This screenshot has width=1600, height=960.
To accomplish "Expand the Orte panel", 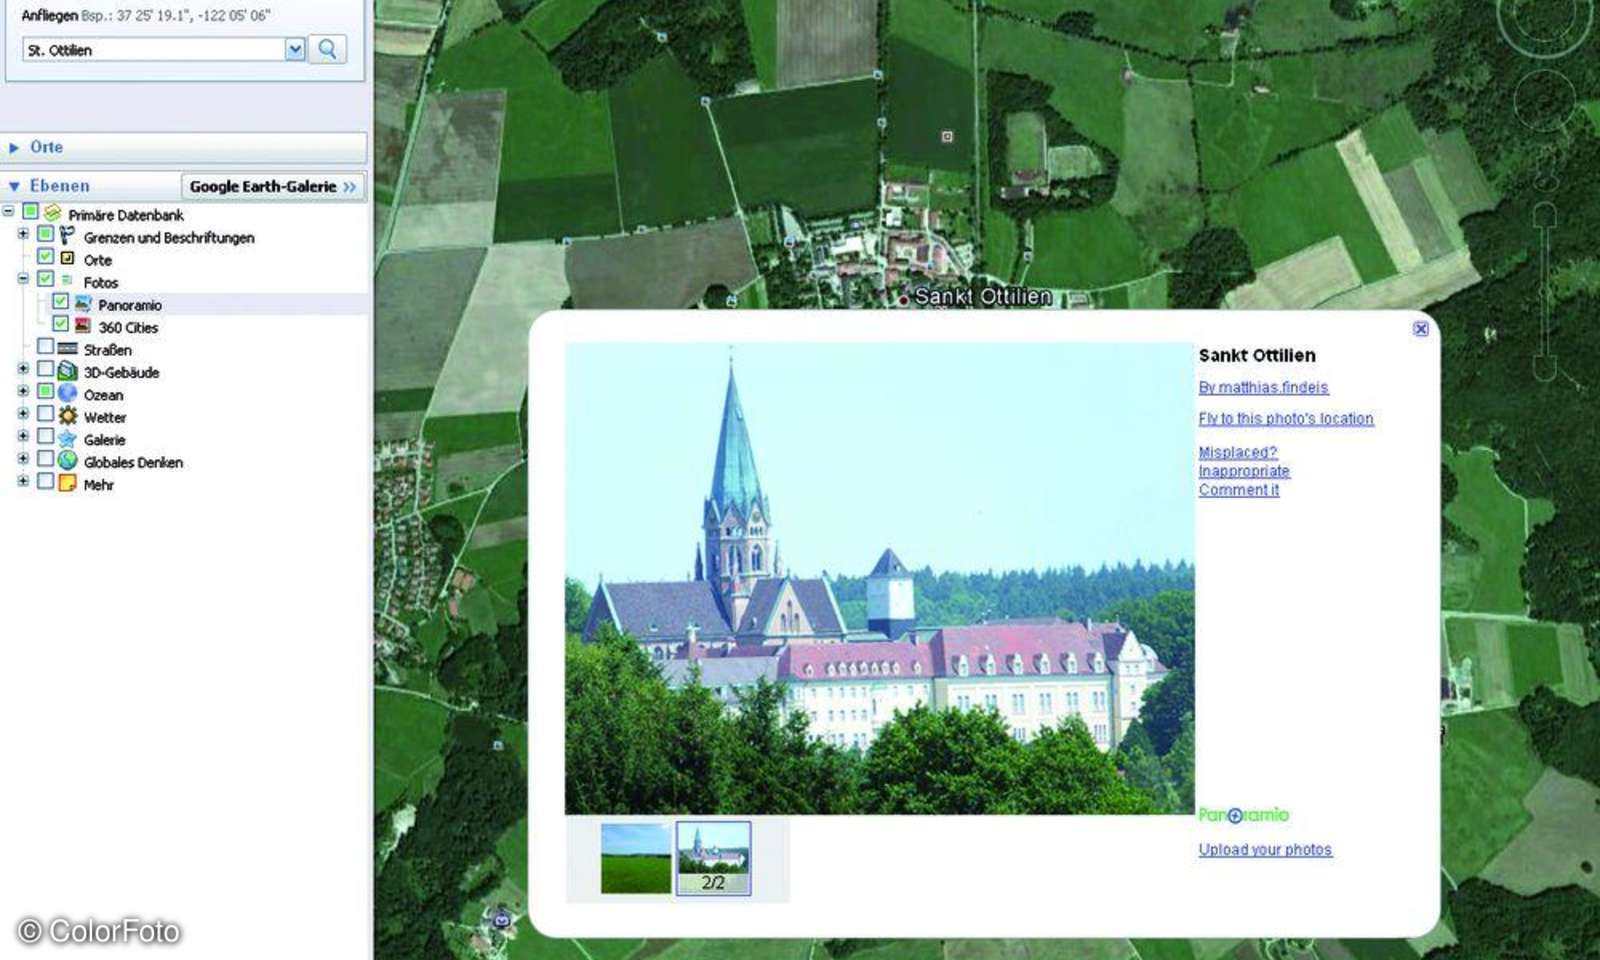I will click(14, 147).
